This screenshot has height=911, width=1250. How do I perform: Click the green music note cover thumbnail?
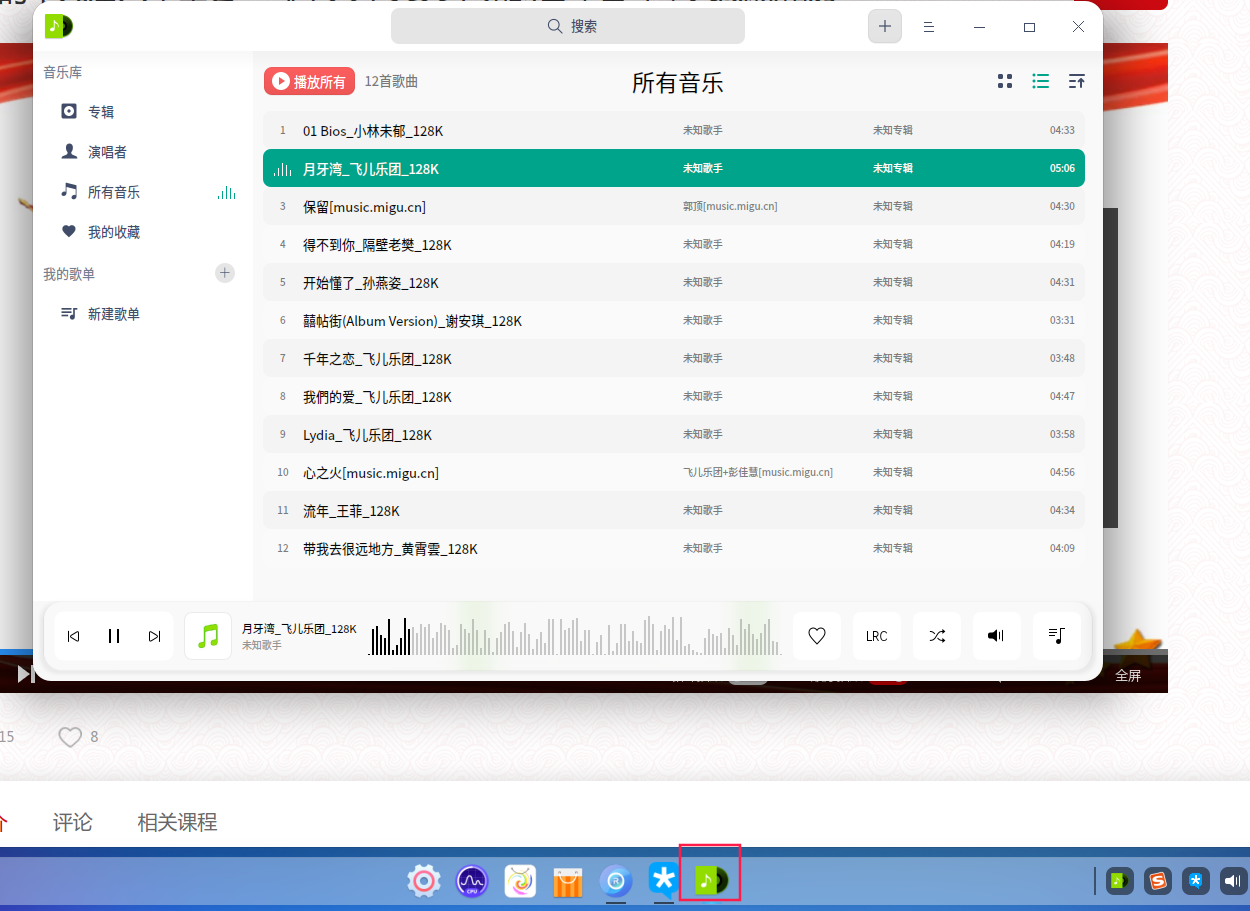point(208,636)
